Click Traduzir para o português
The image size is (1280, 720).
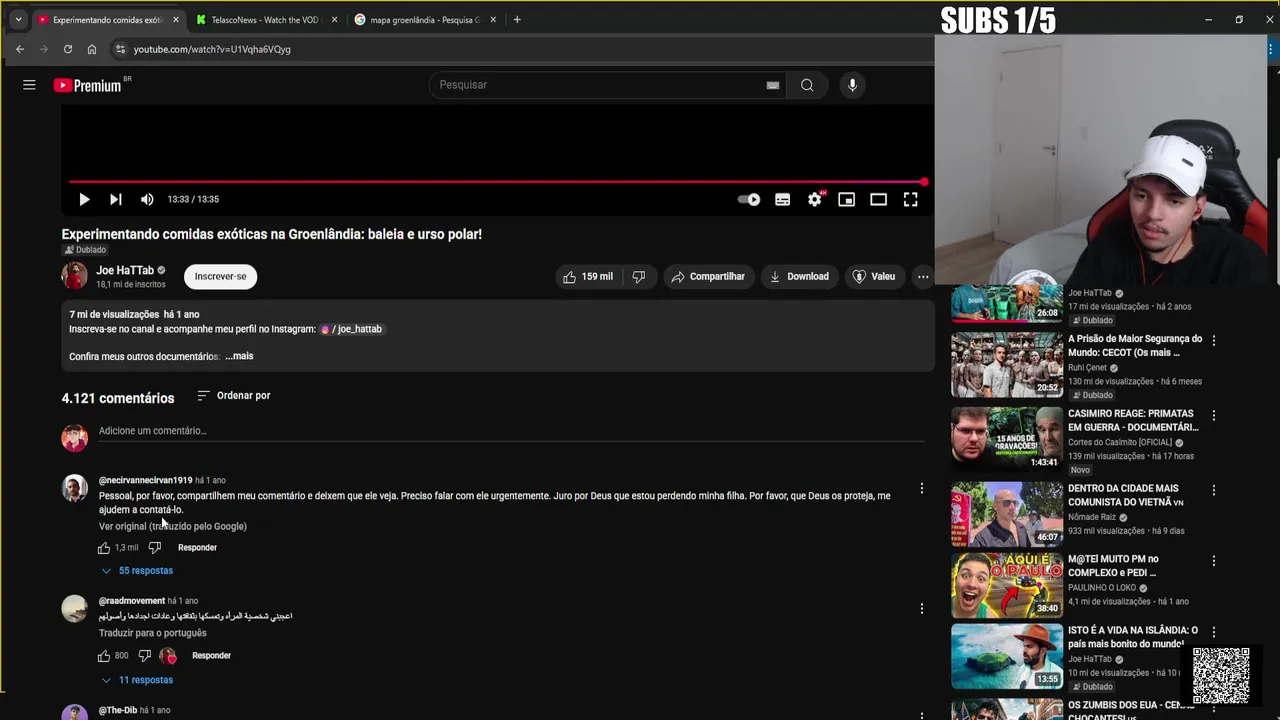coord(153,633)
